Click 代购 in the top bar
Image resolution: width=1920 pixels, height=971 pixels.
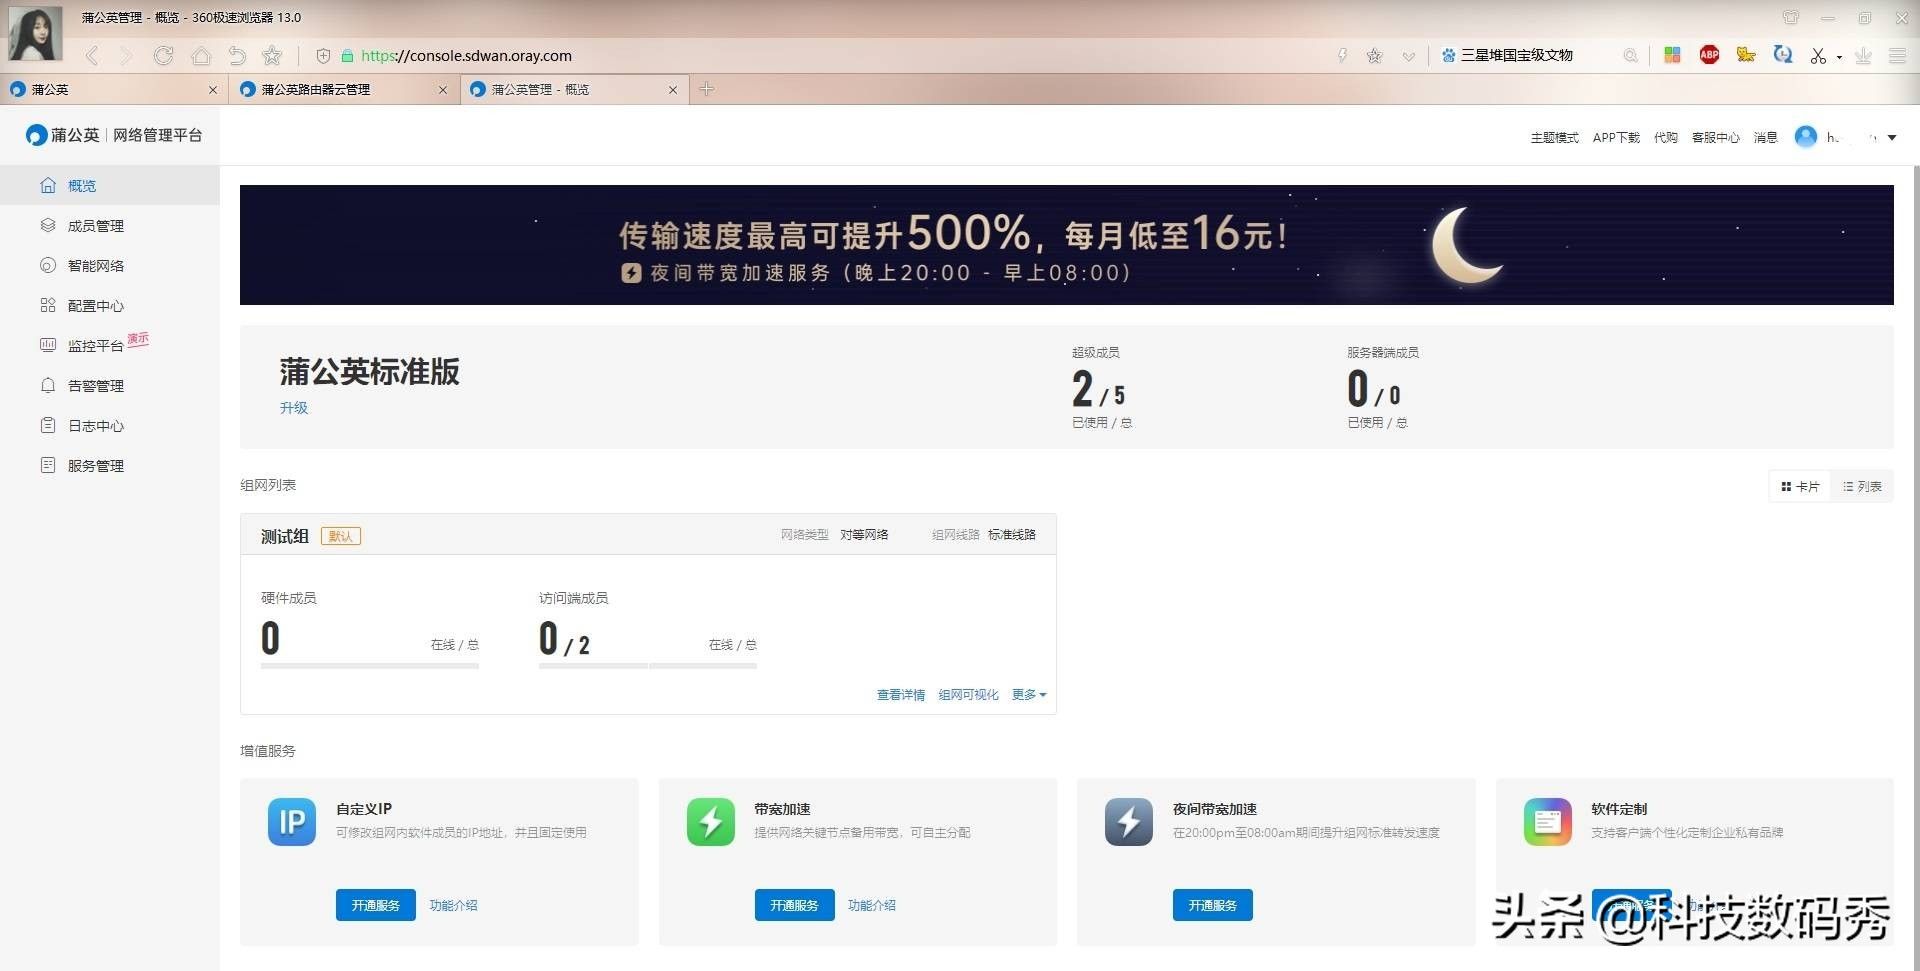click(x=1666, y=138)
